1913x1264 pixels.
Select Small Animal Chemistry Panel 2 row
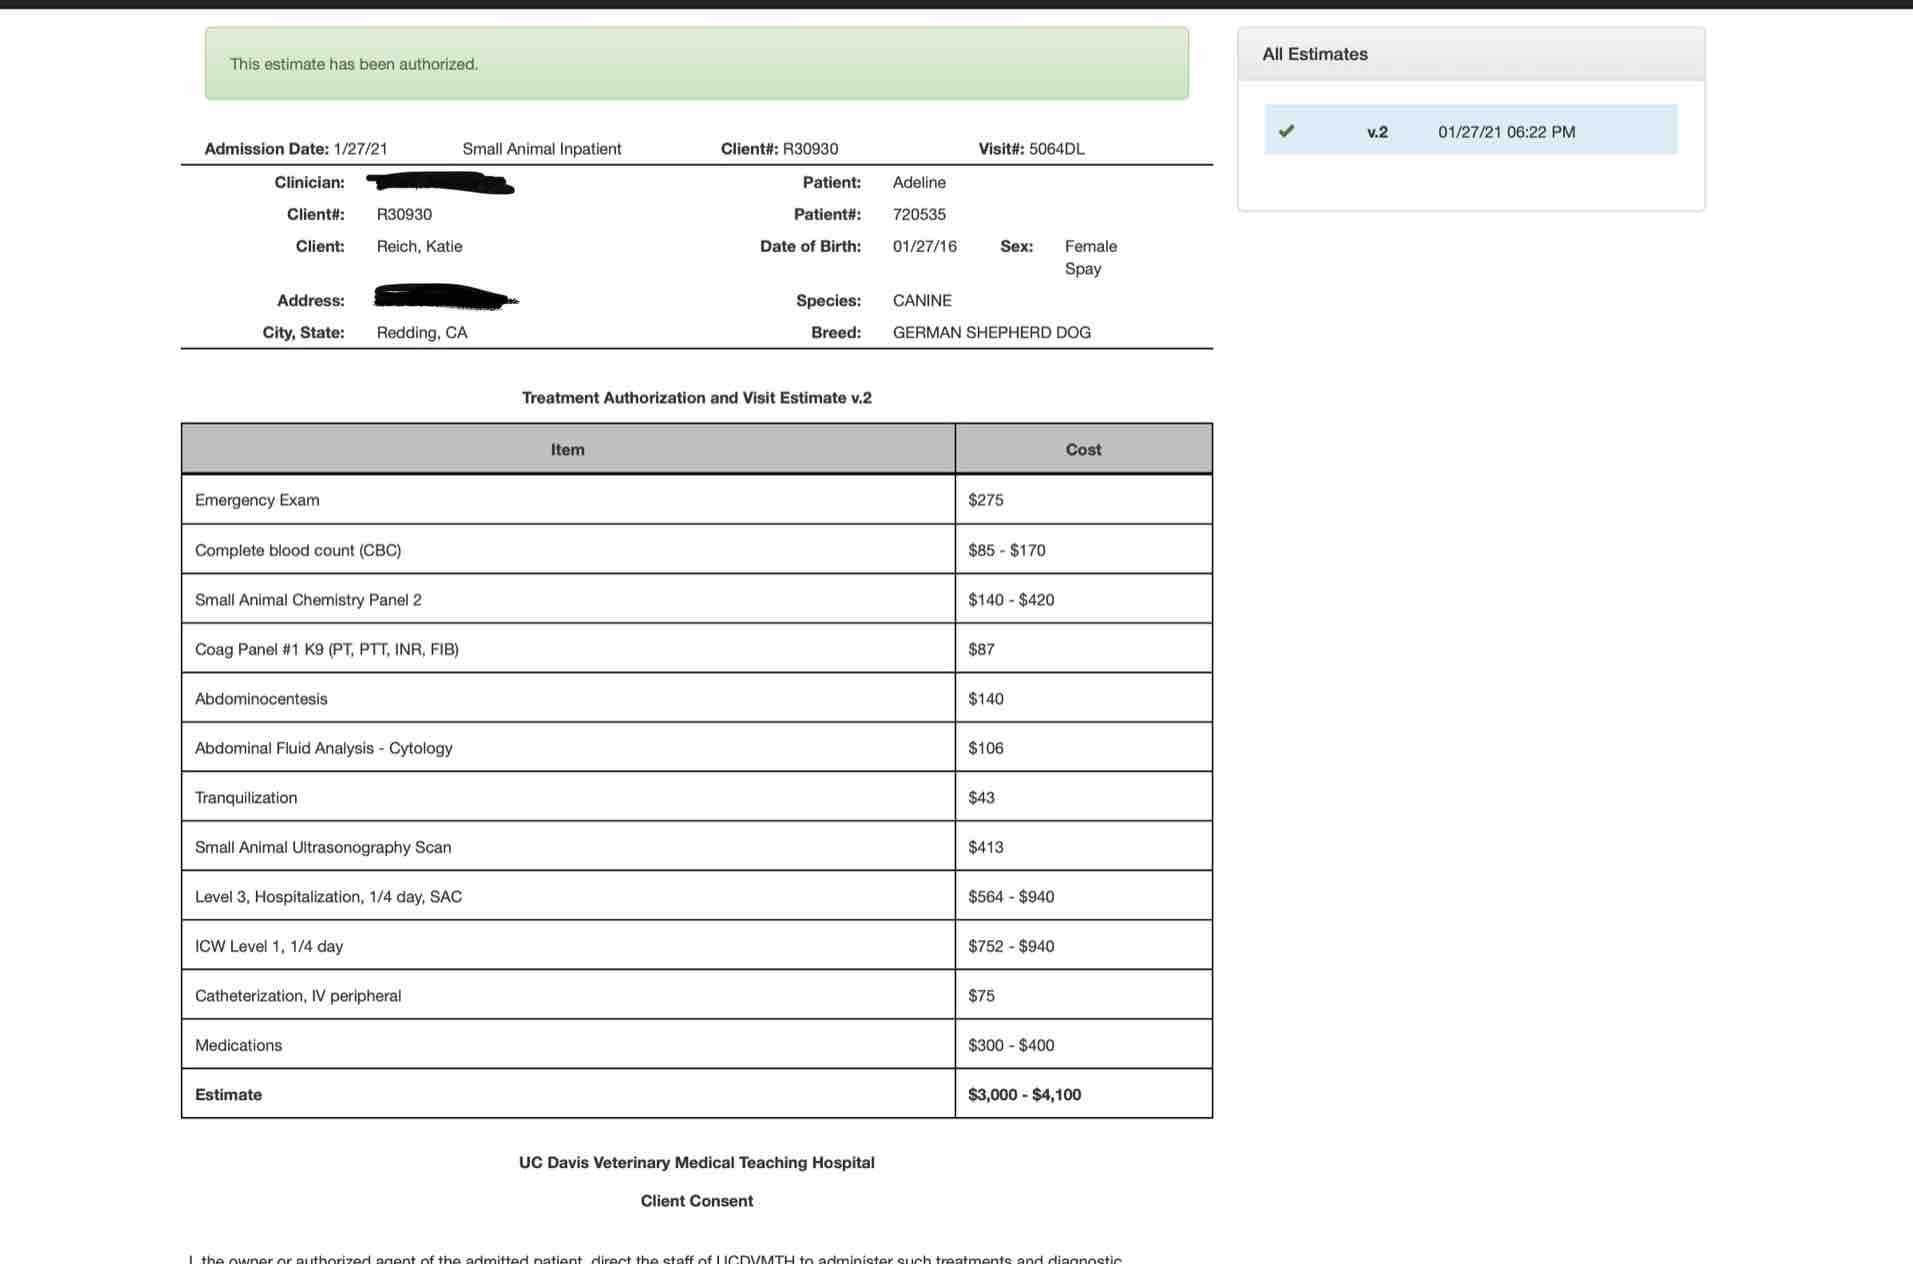coord(697,599)
